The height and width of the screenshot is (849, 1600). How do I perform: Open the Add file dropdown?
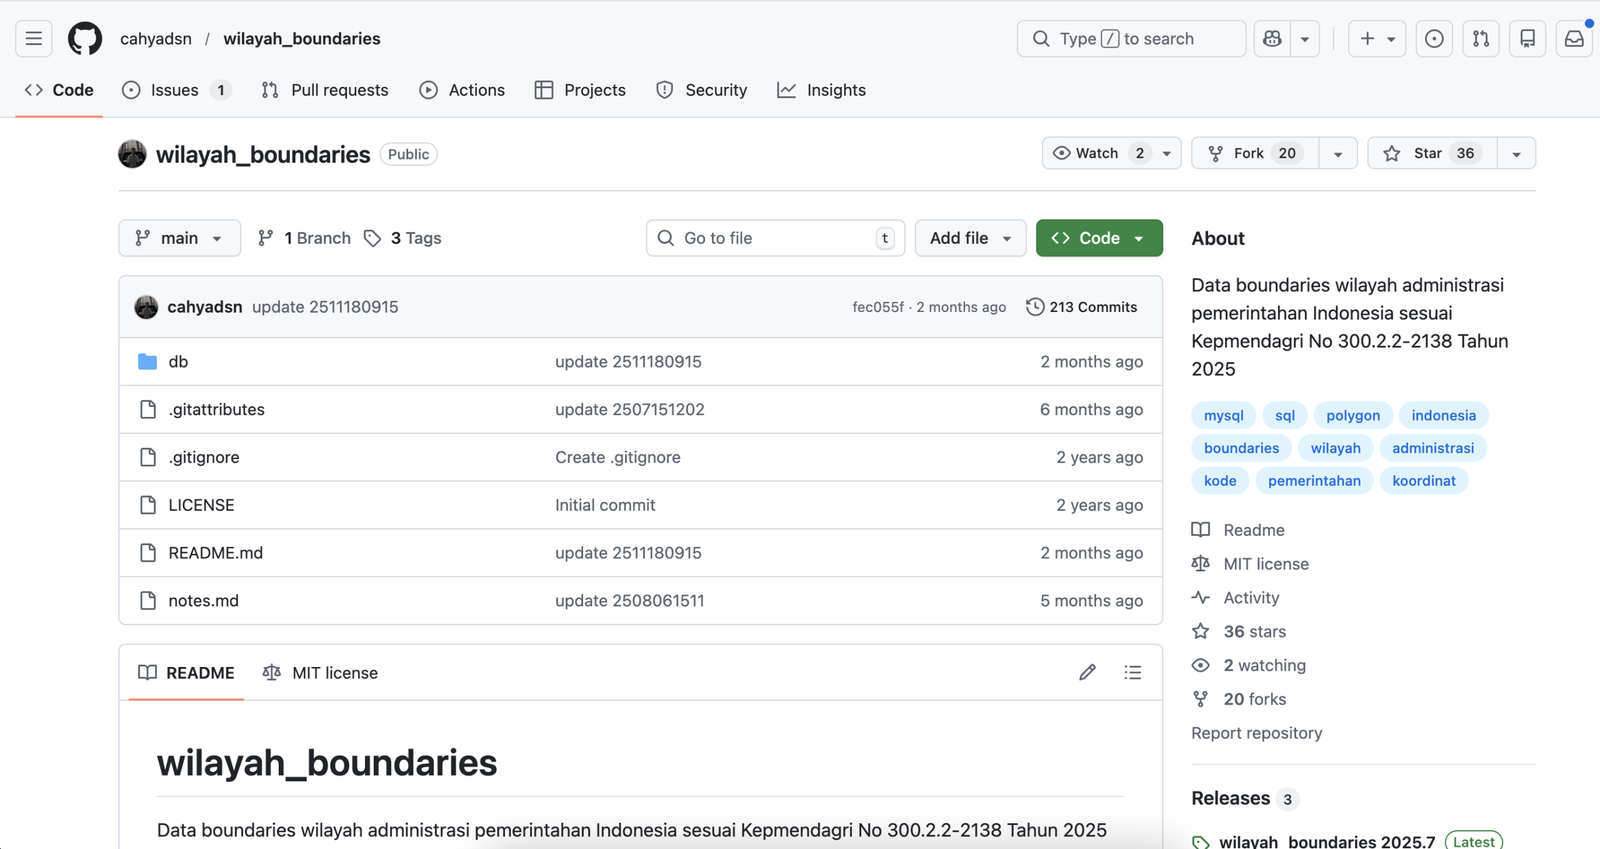[x=969, y=238]
